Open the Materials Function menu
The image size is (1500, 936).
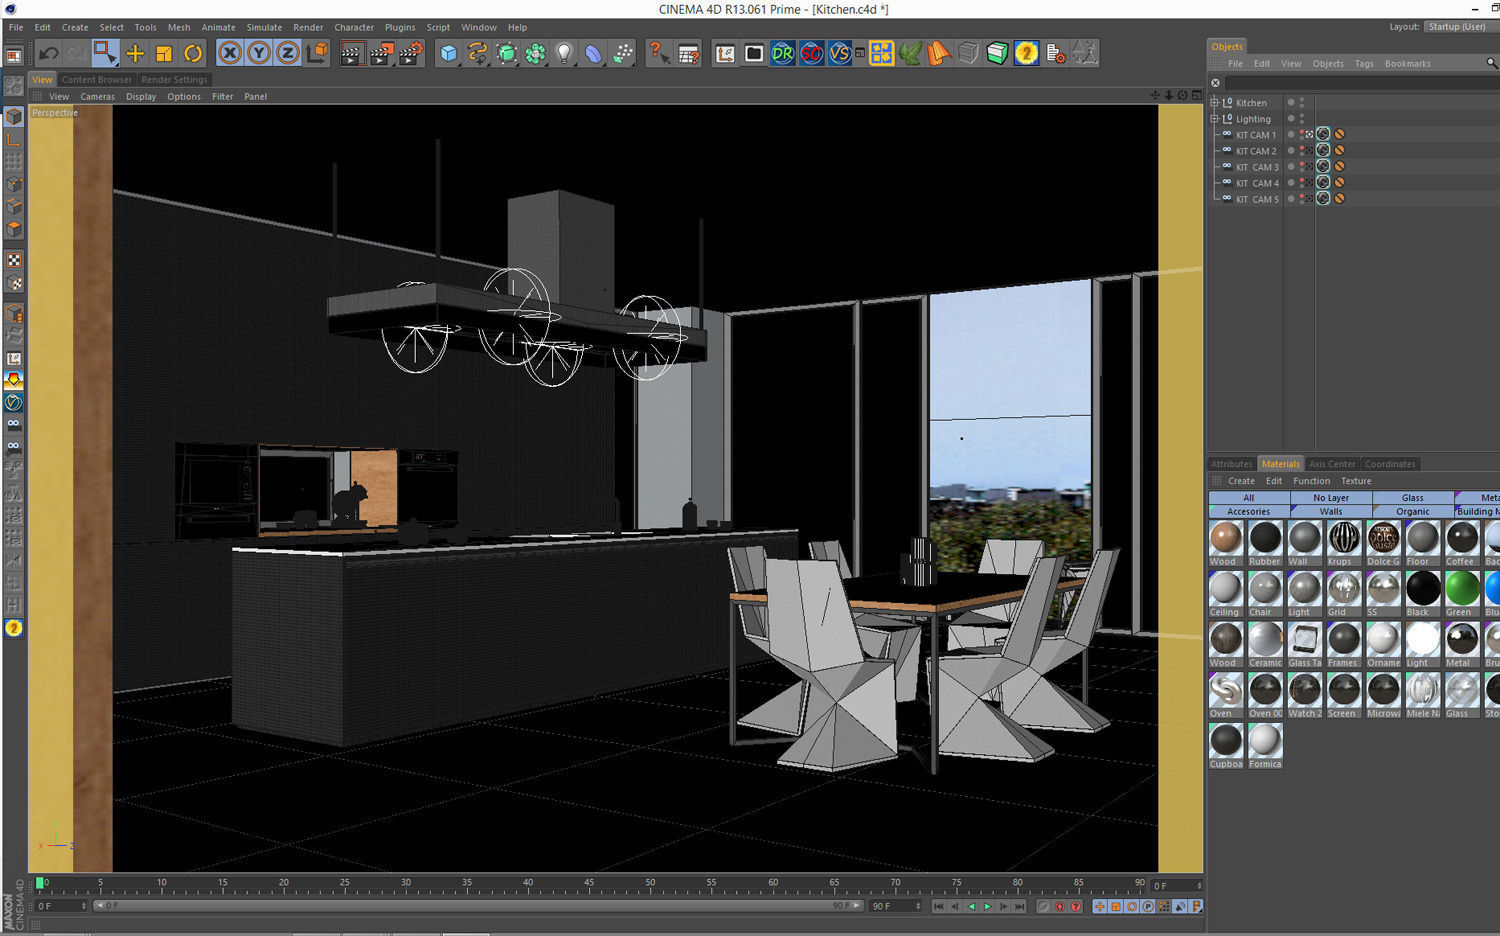click(1311, 481)
